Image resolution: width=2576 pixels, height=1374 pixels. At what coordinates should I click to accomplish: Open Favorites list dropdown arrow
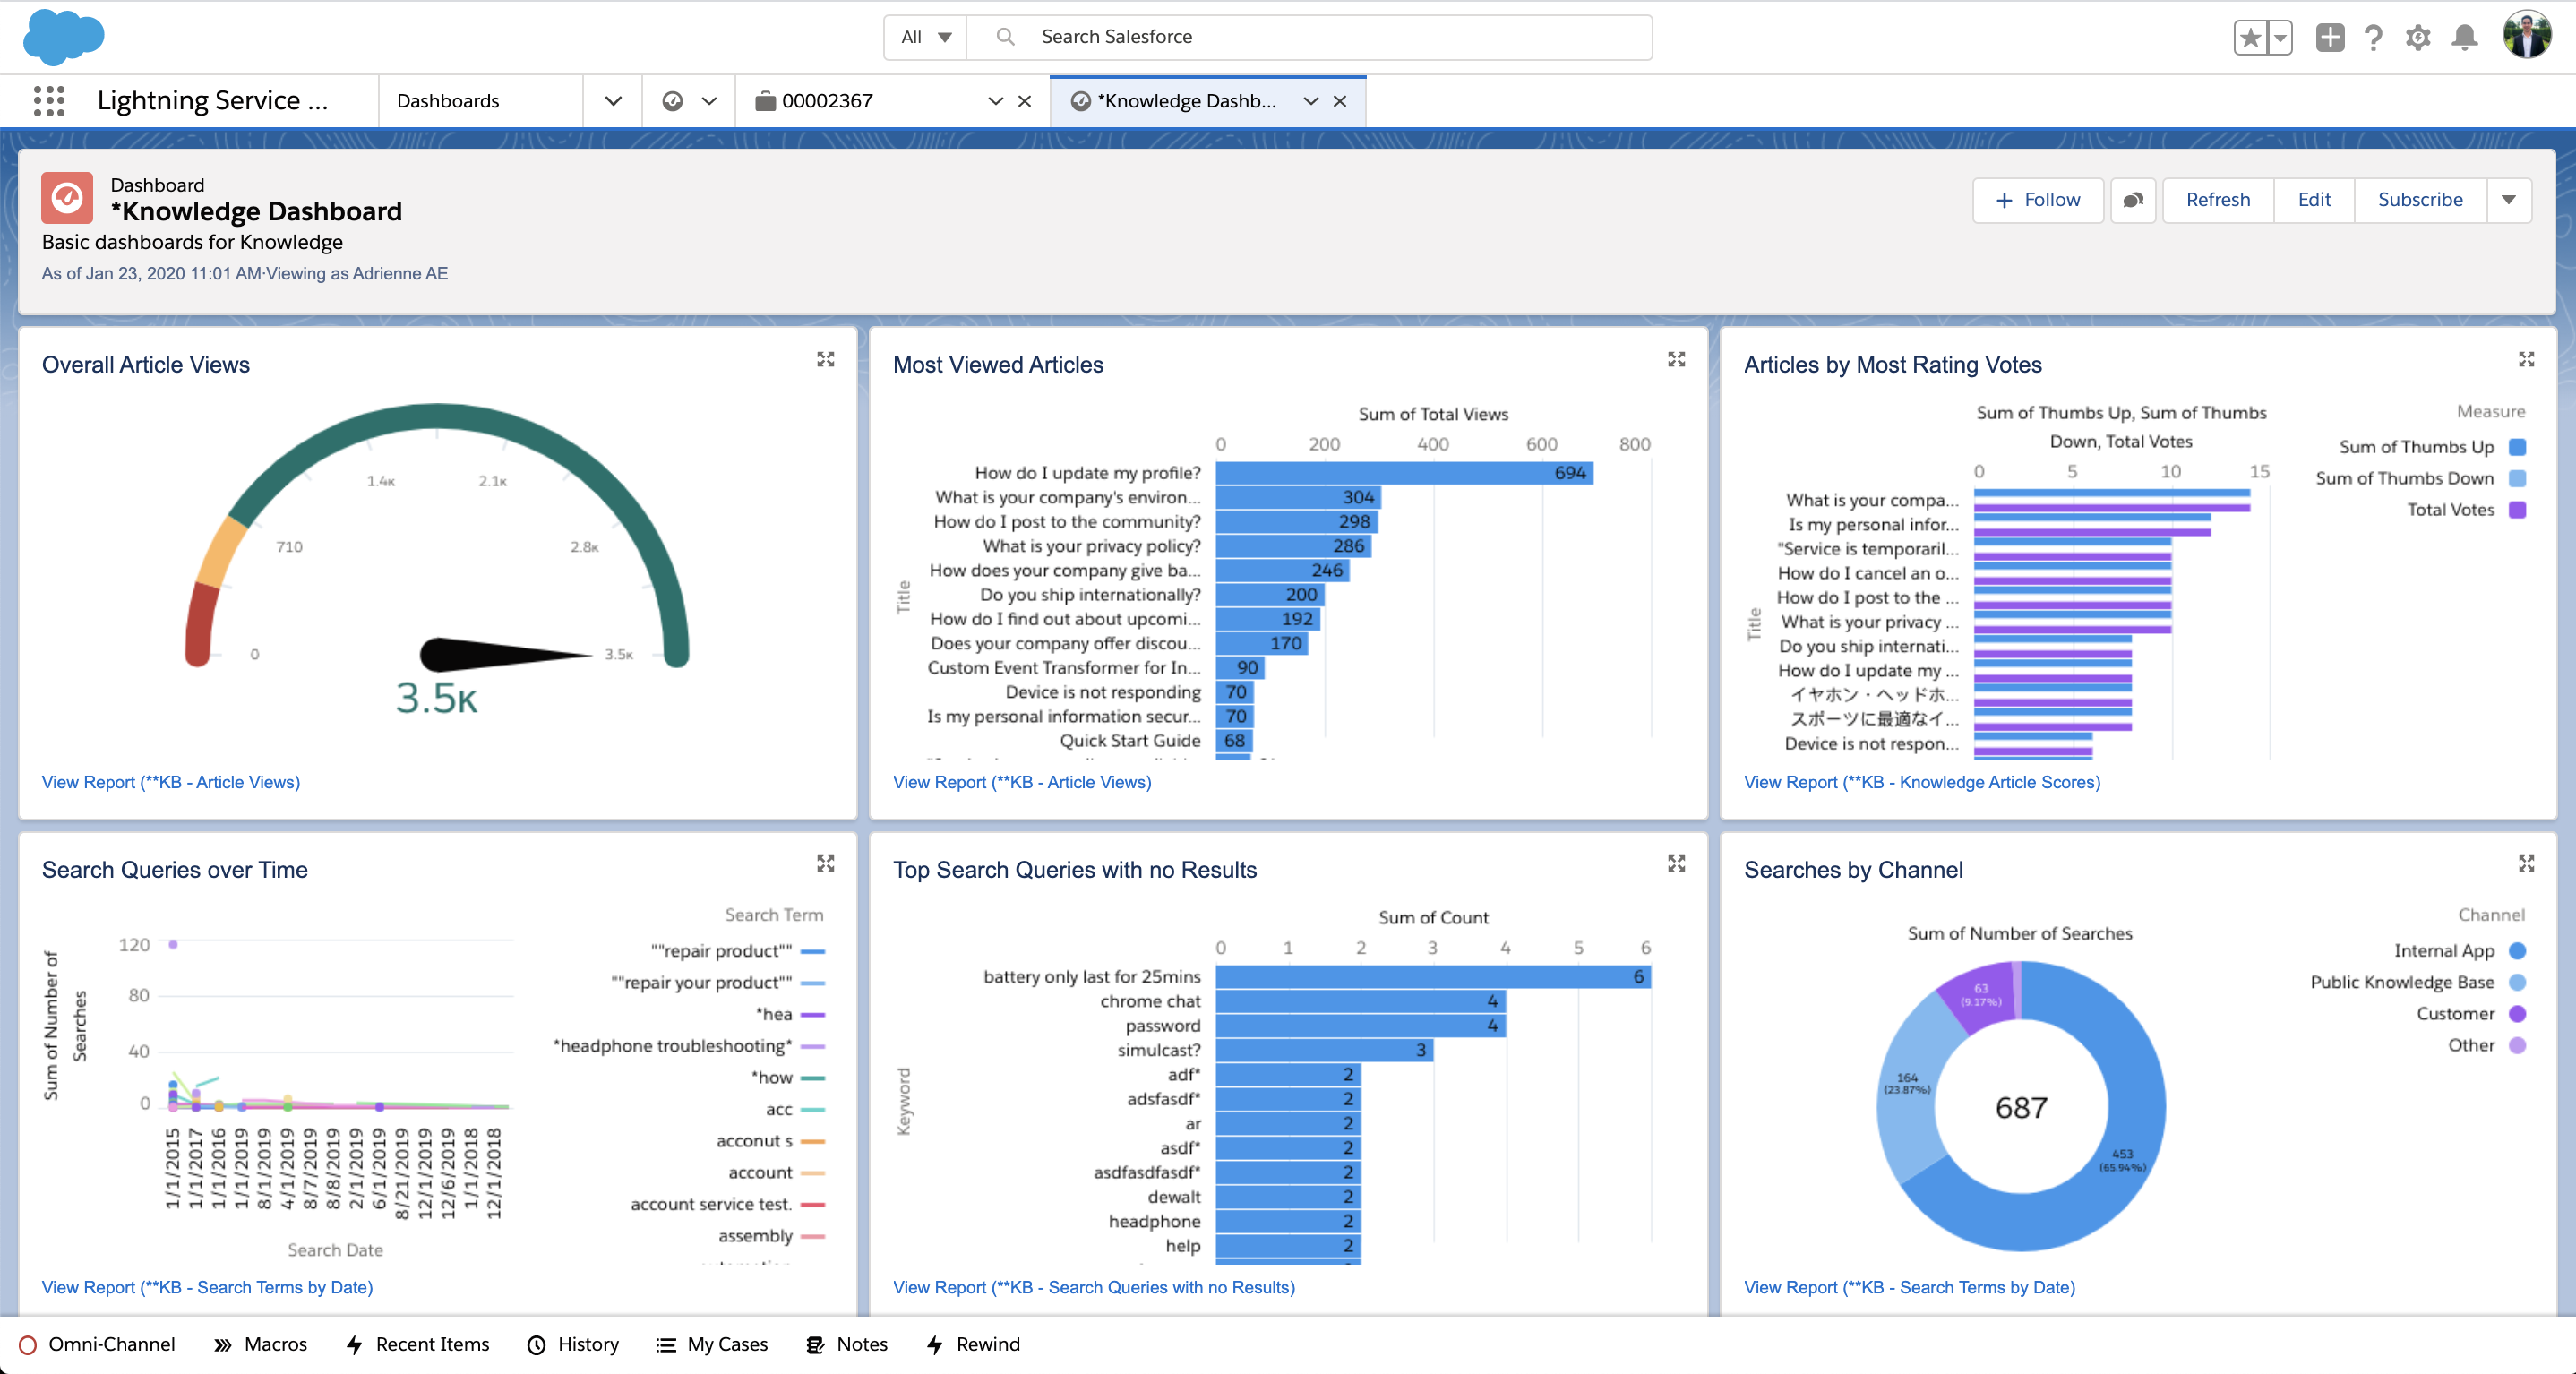[x=2280, y=38]
